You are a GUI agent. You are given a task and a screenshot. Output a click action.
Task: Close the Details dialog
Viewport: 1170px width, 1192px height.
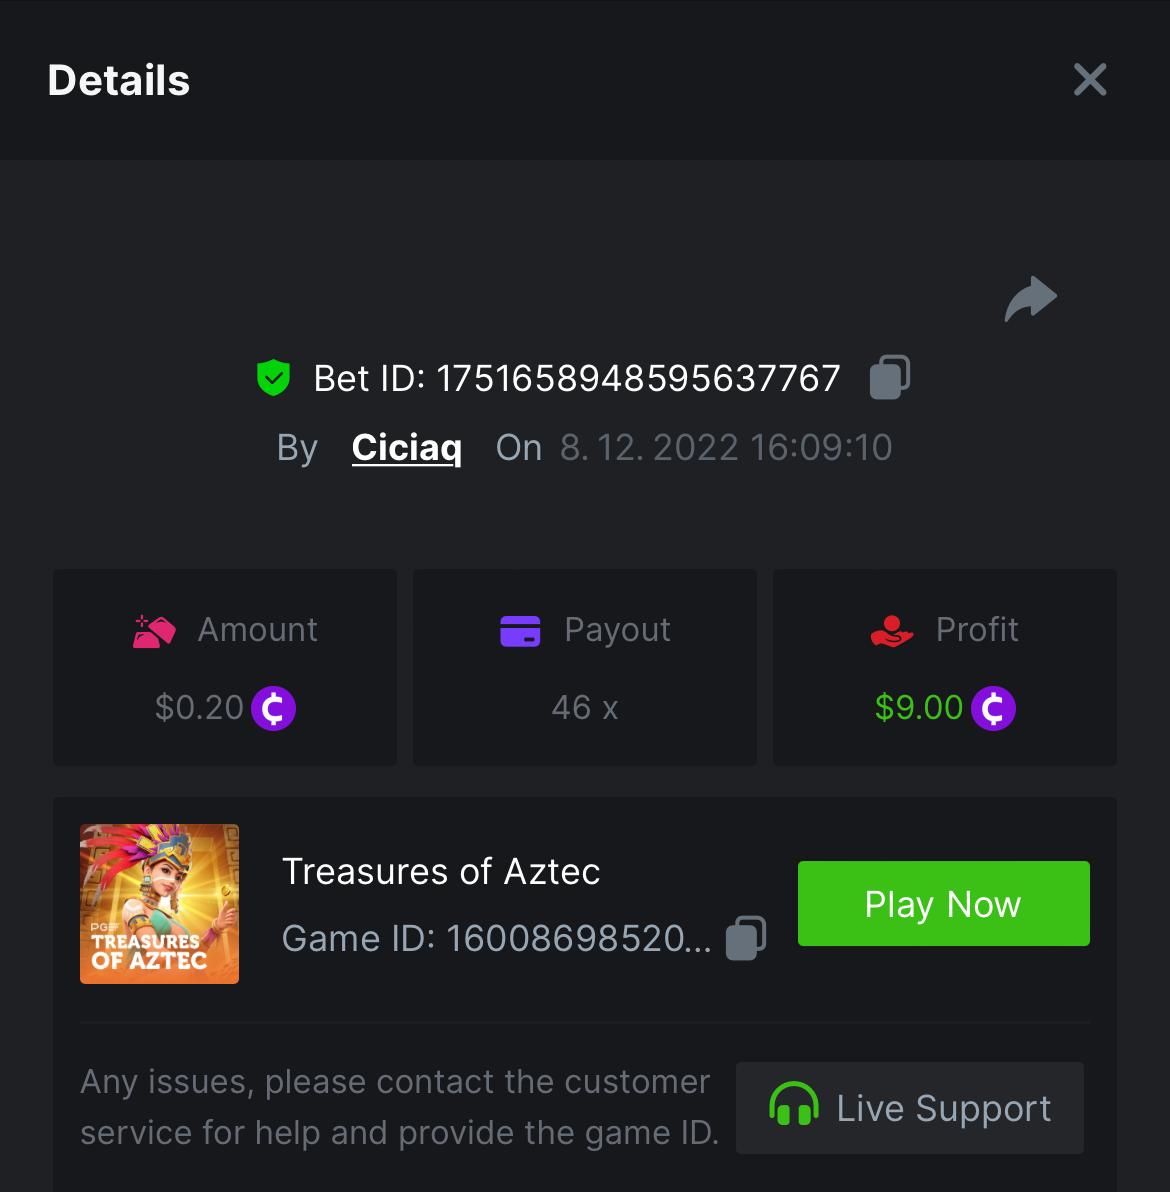click(1090, 80)
